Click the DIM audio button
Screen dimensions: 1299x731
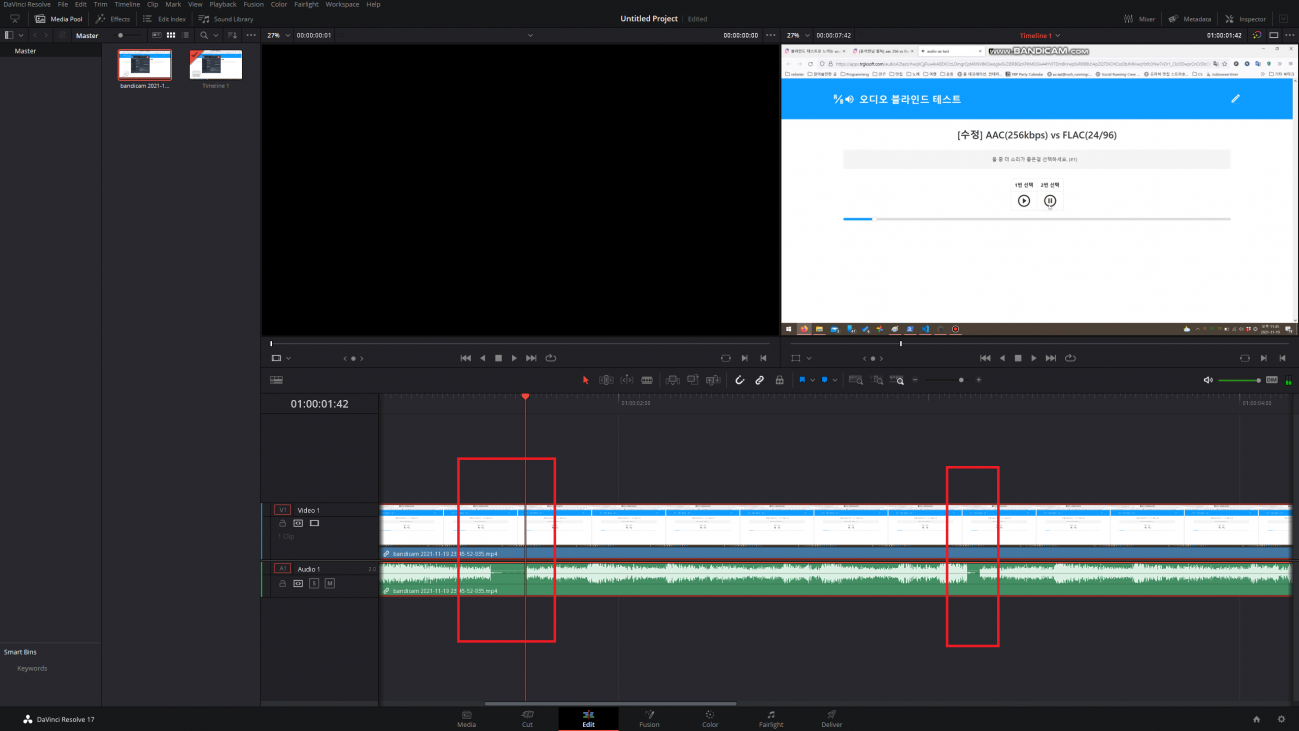1272,380
